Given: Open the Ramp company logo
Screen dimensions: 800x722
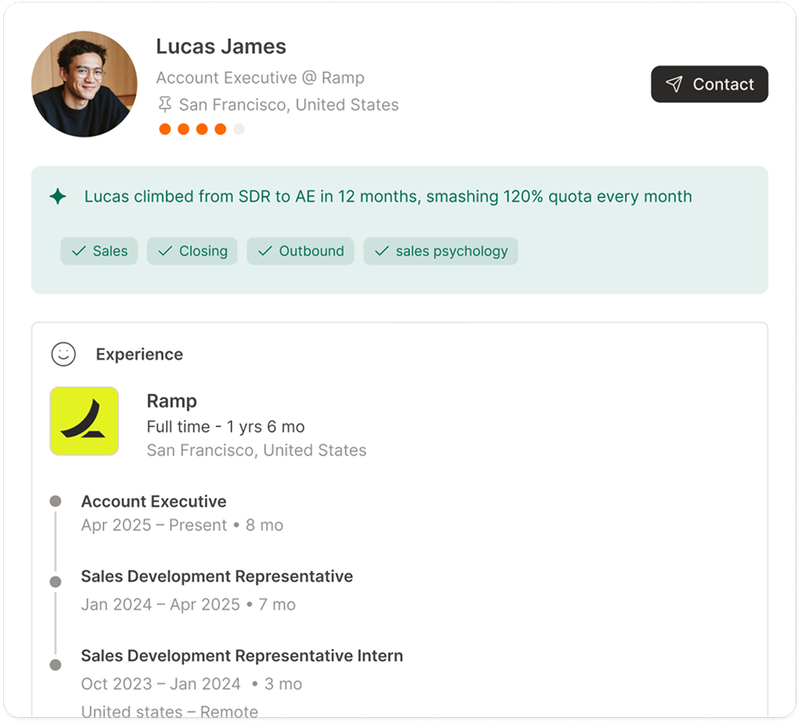Looking at the screenshot, I should coord(84,421).
